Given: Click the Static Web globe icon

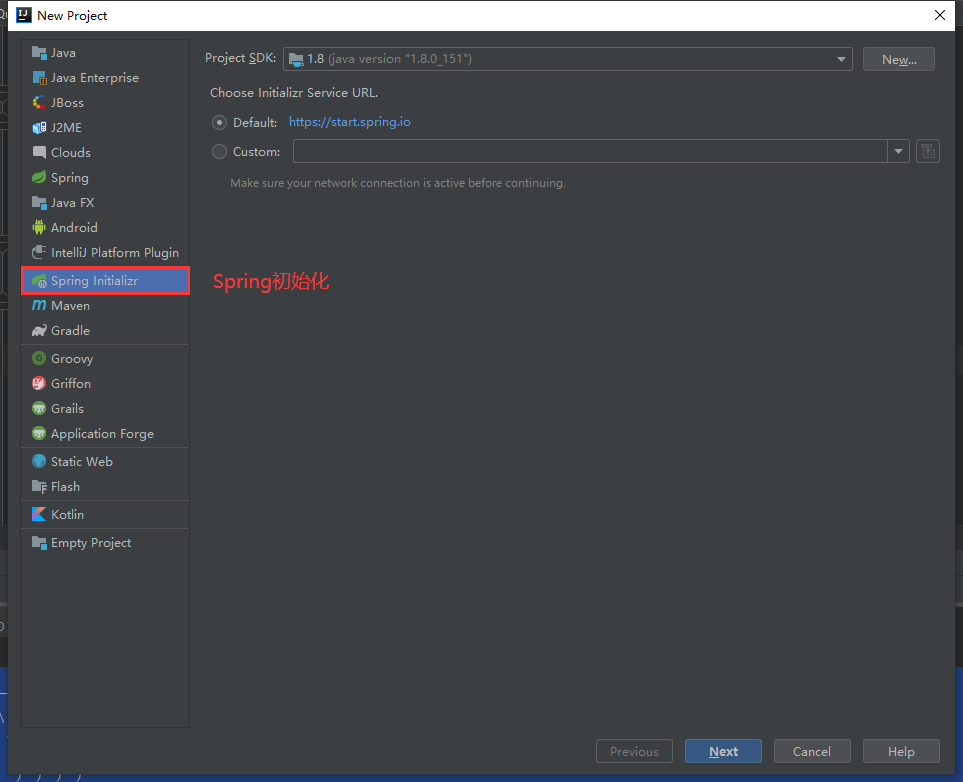Looking at the screenshot, I should (x=39, y=461).
